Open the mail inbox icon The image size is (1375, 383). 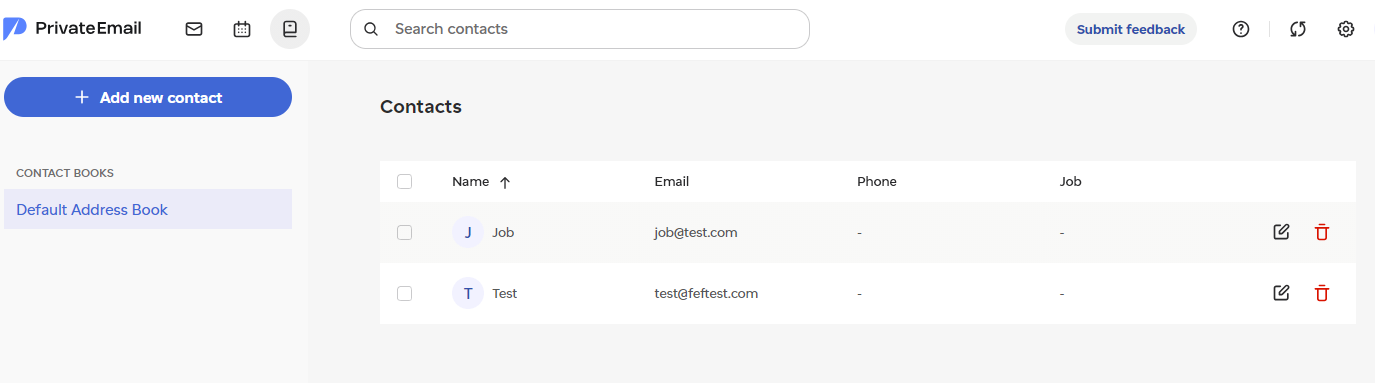tap(194, 29)
